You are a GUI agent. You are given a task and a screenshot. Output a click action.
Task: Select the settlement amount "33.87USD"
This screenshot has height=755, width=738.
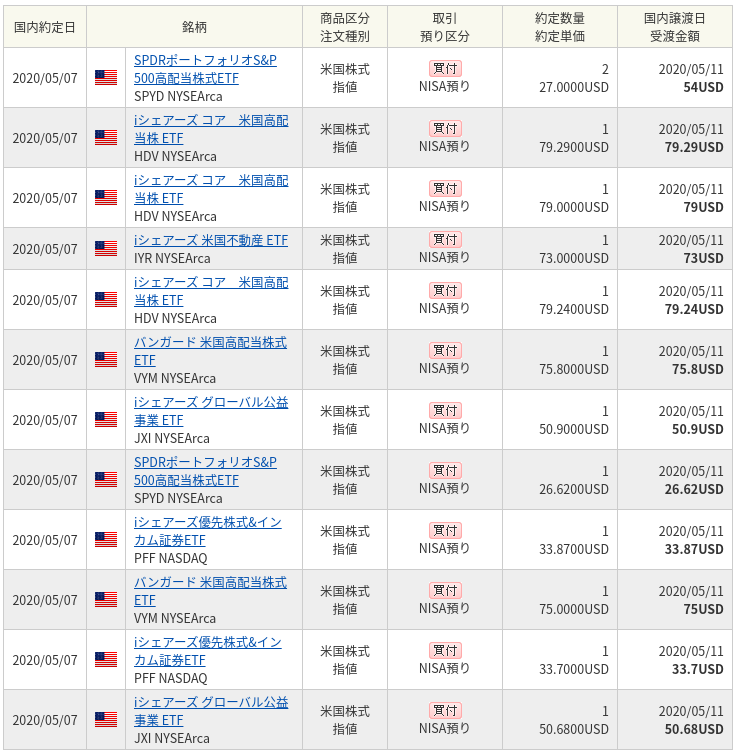pyautogui.click(x=694, y=549)
